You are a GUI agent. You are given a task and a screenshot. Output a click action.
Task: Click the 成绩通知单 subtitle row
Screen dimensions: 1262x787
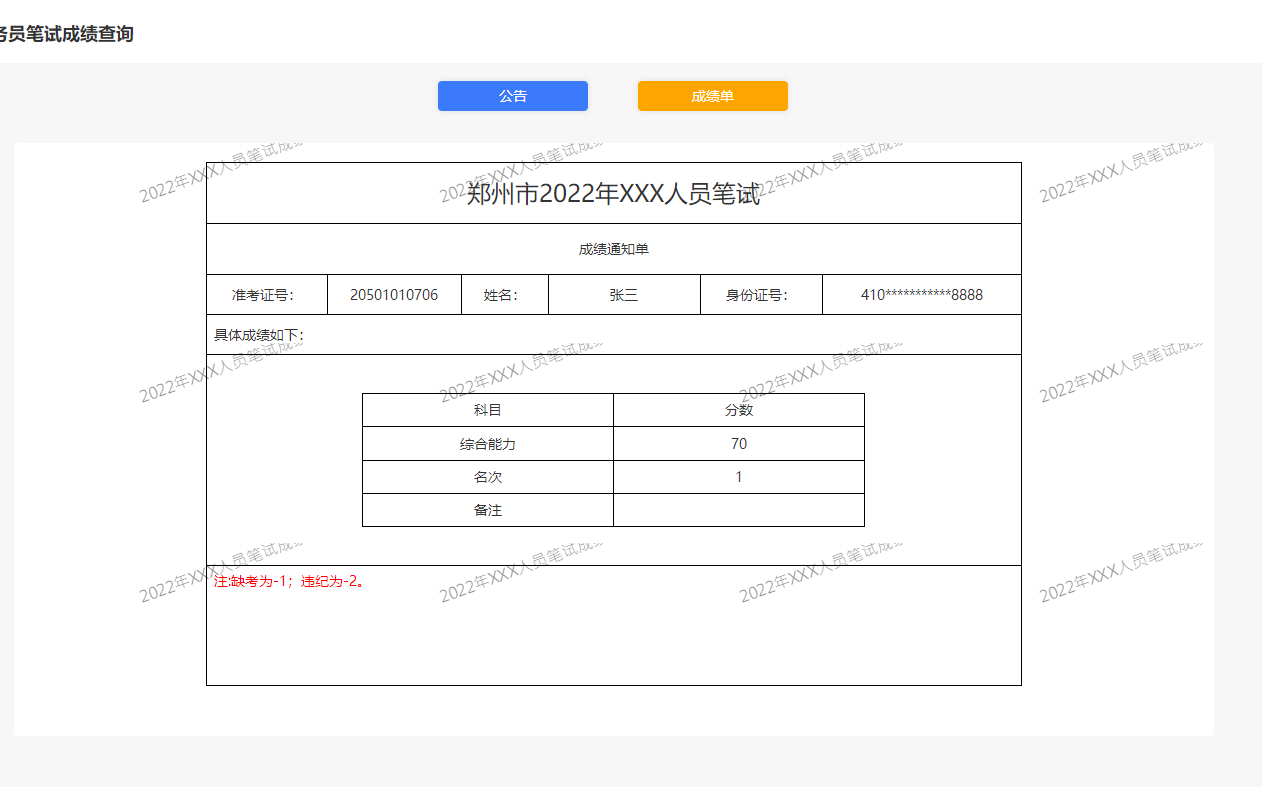613,249
